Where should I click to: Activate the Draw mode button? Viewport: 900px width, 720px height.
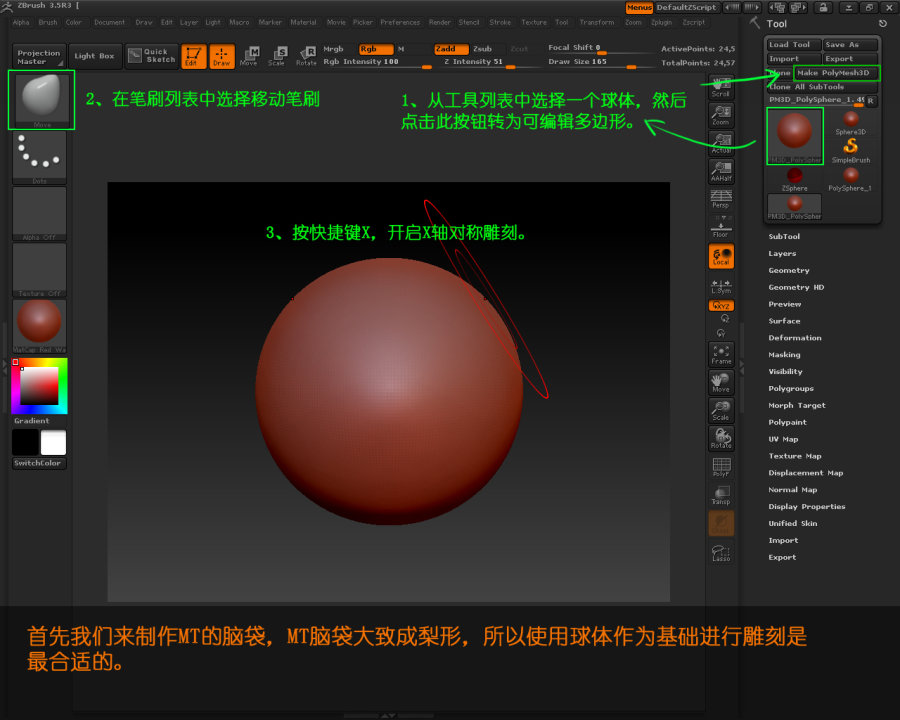pyautogui.click(x=222, y=56)
